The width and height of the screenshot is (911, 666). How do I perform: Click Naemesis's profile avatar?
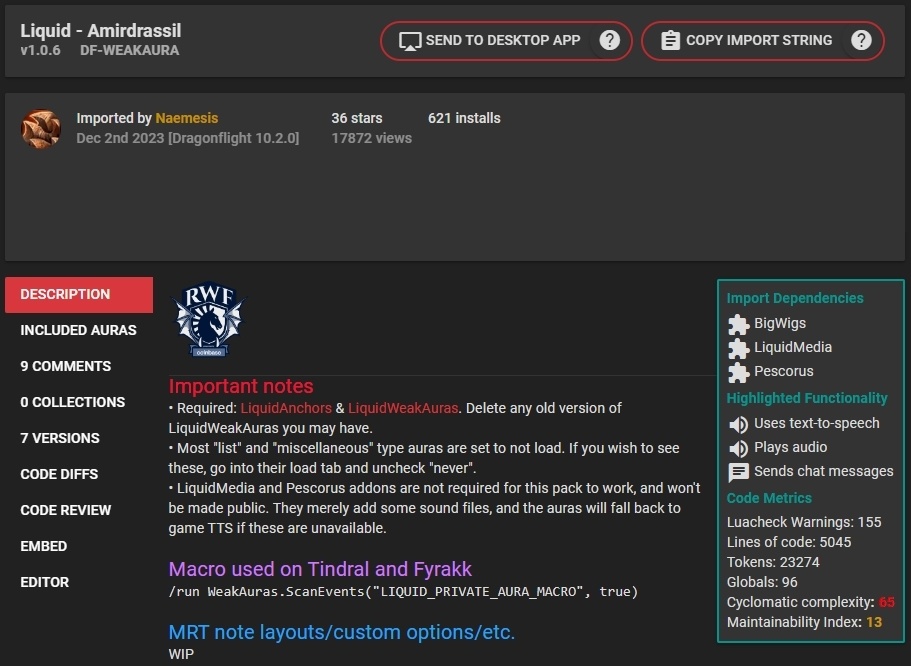pos(41,128)
